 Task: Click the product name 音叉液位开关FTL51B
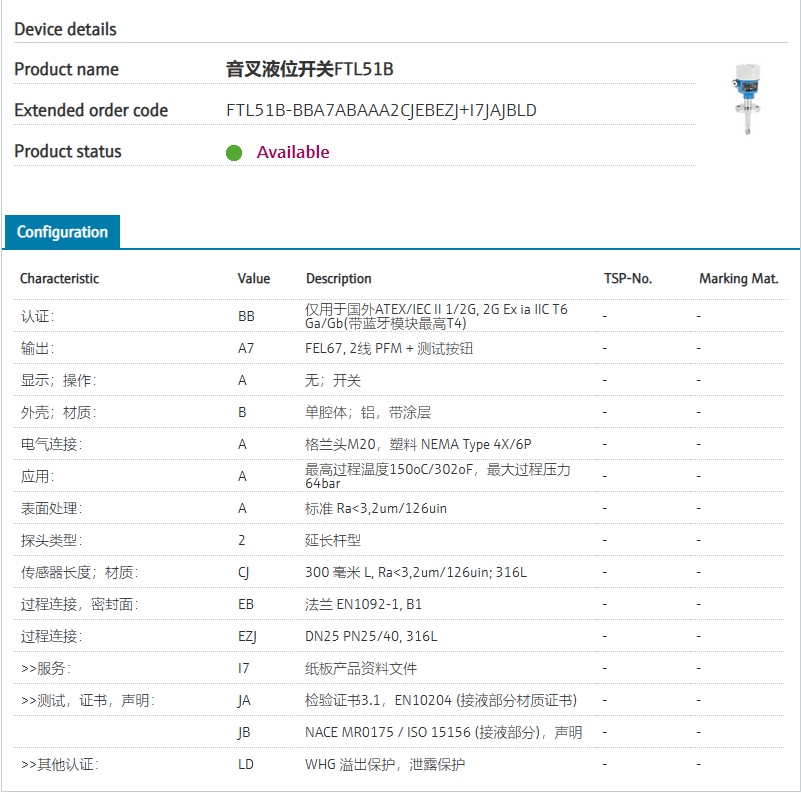click(x=310, y=69)
